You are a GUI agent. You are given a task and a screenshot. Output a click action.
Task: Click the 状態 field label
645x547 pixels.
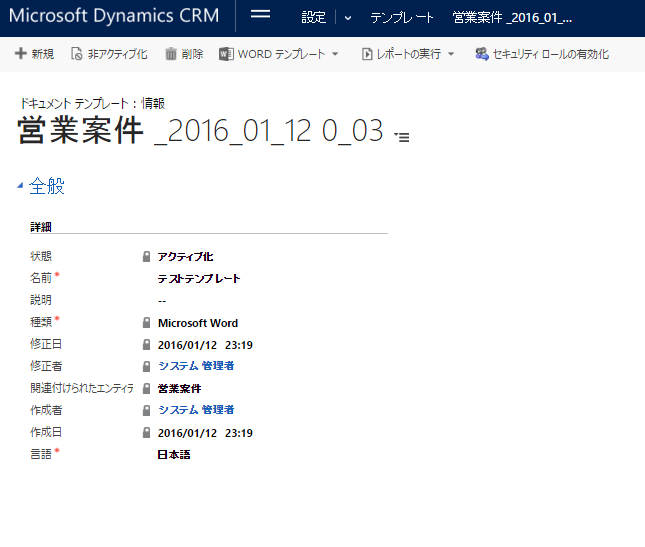tap(41, 256)
